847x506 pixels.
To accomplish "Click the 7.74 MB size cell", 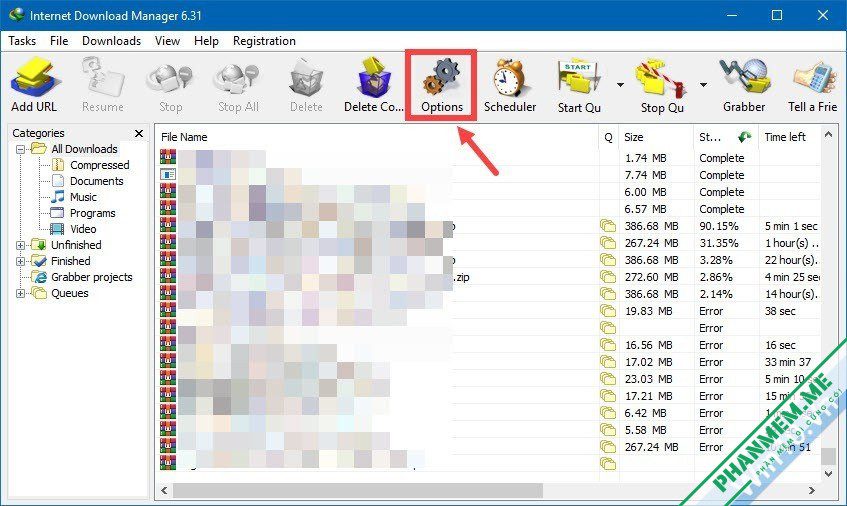I will click(x=646, y=175).
